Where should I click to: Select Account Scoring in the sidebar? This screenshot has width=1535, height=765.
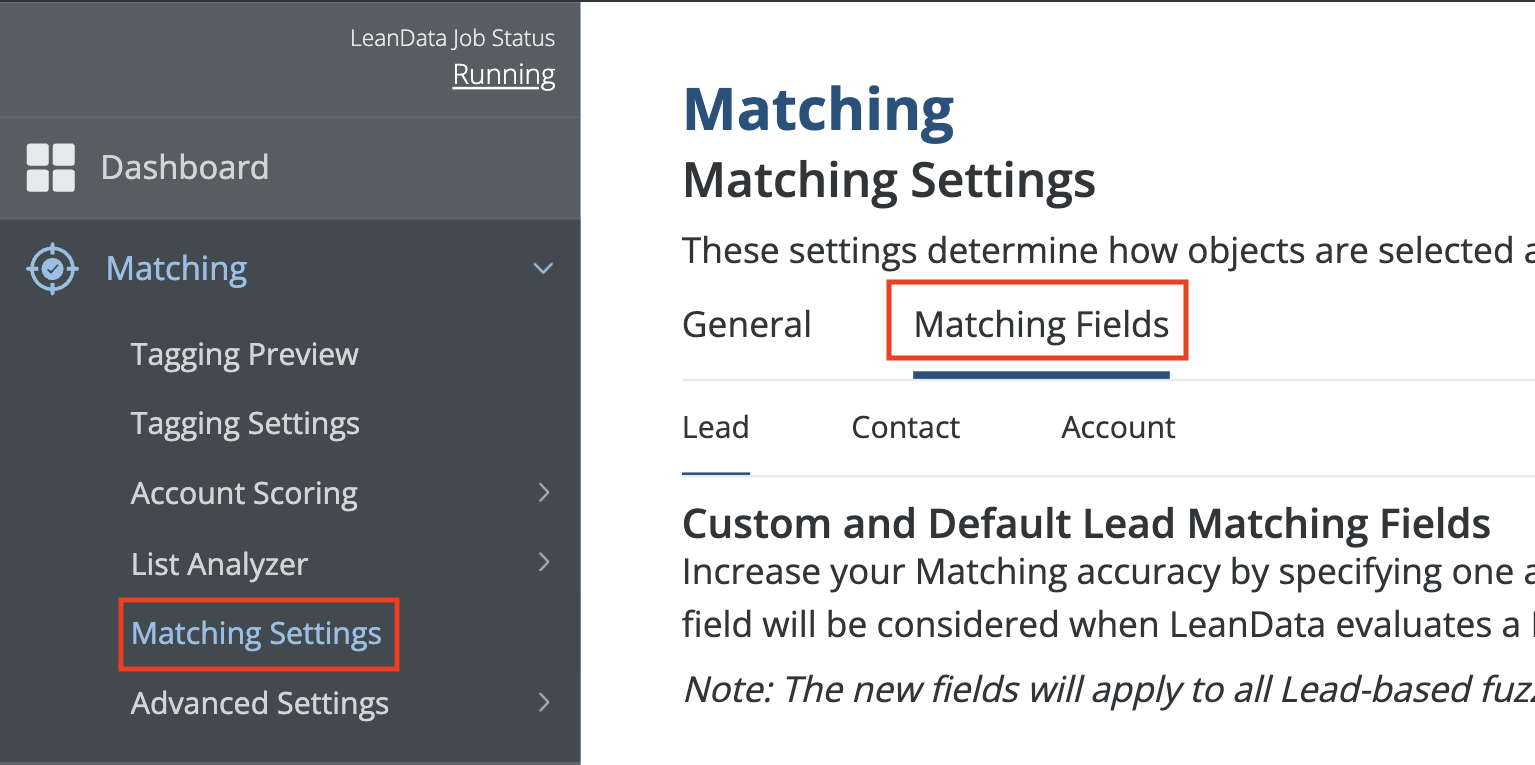pos(244,493)
